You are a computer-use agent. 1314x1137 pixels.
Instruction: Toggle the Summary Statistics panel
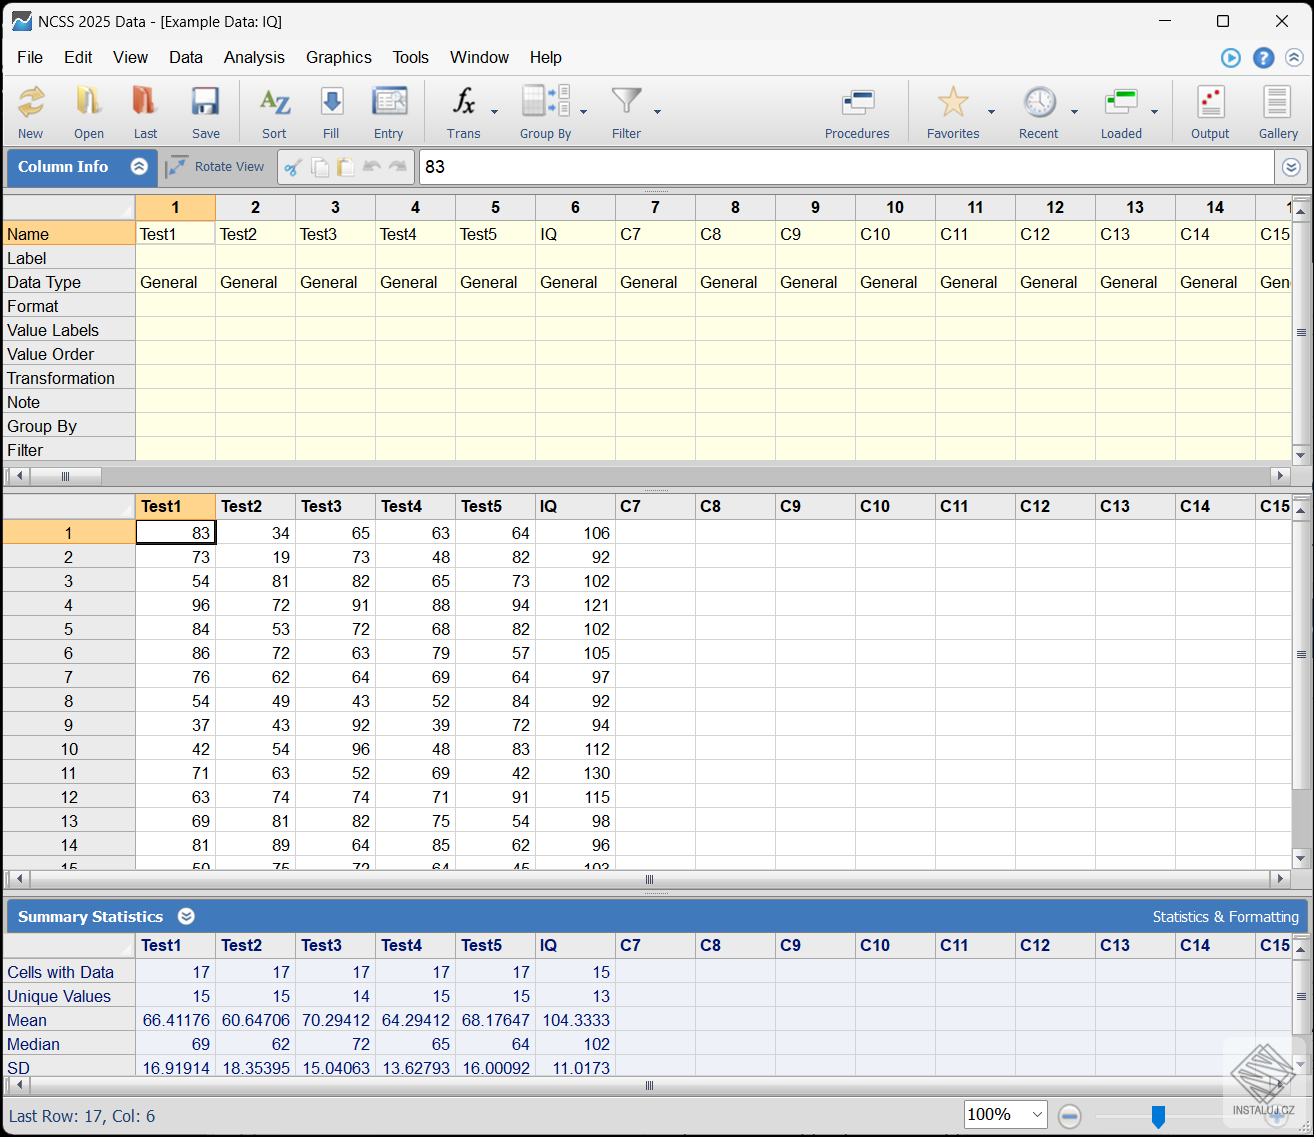tap(186, 916)
